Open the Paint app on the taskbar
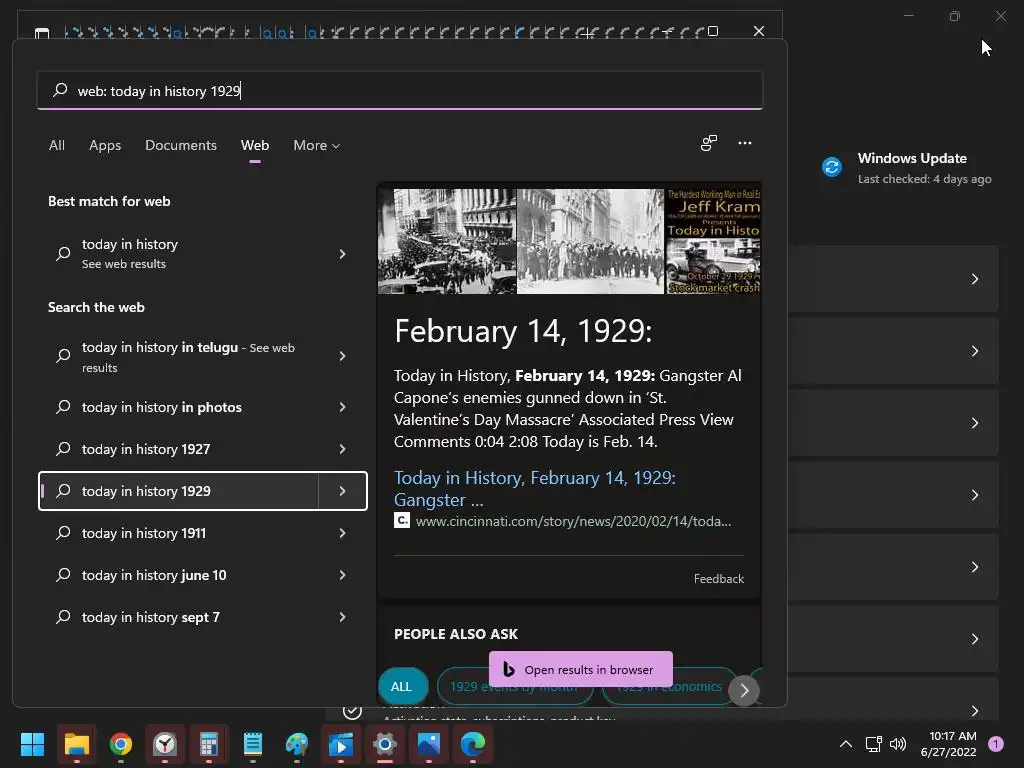Viewport: 1024px width, 768px height. click(x=297, y=744)
